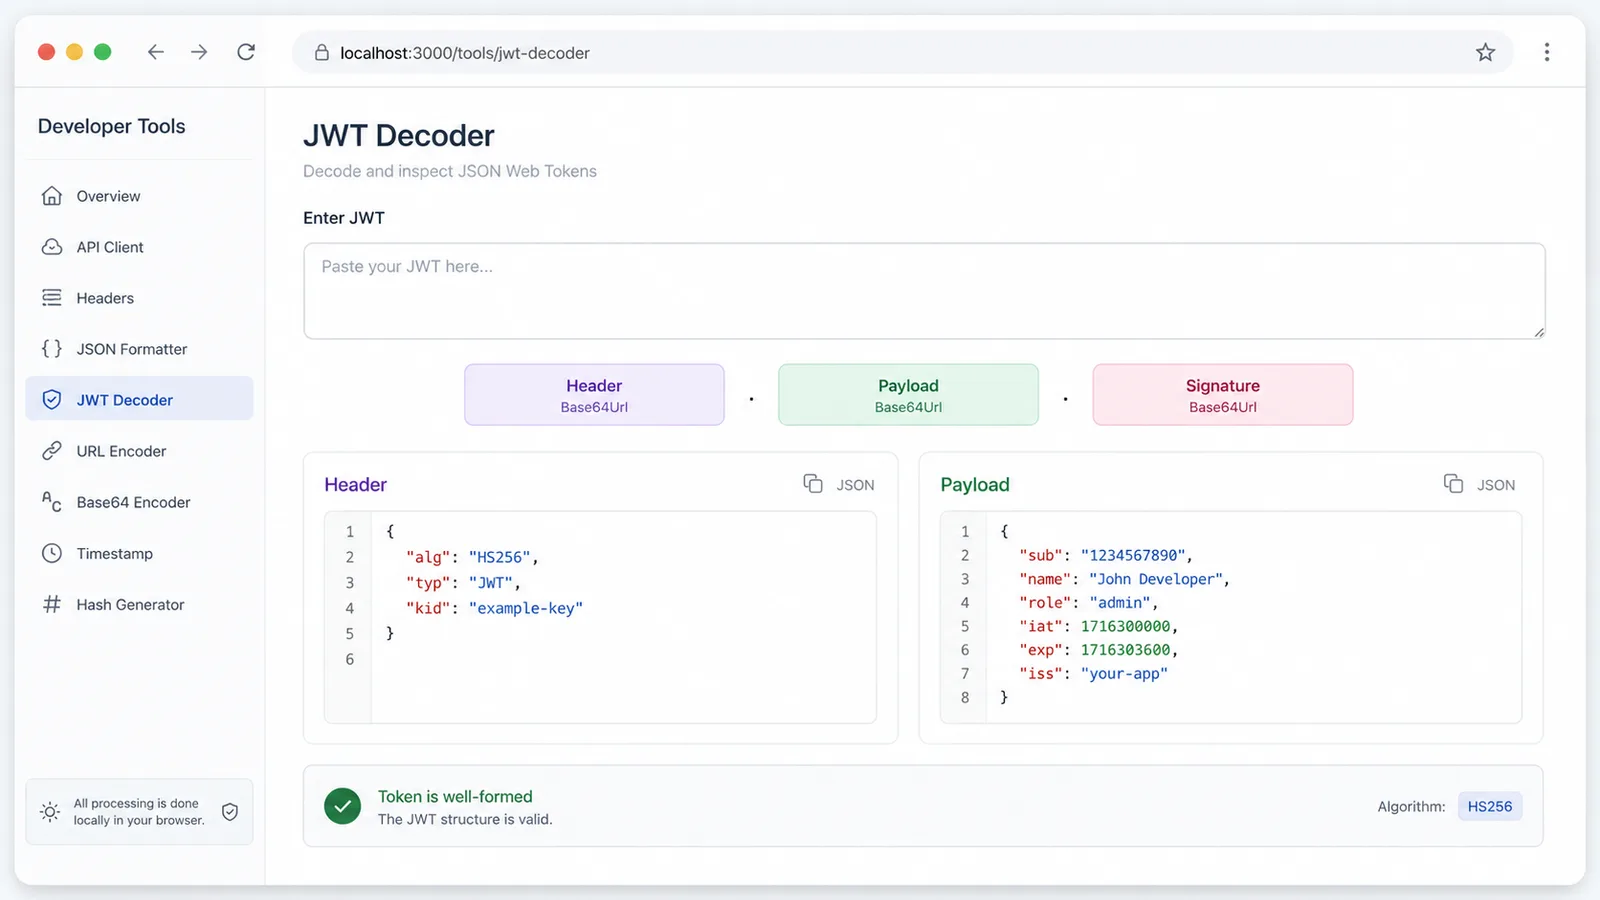Bookmark the page with star icon
The height and width of the screenshot is (900, 1600).
pyautogui.click(x=1485, y=52)
